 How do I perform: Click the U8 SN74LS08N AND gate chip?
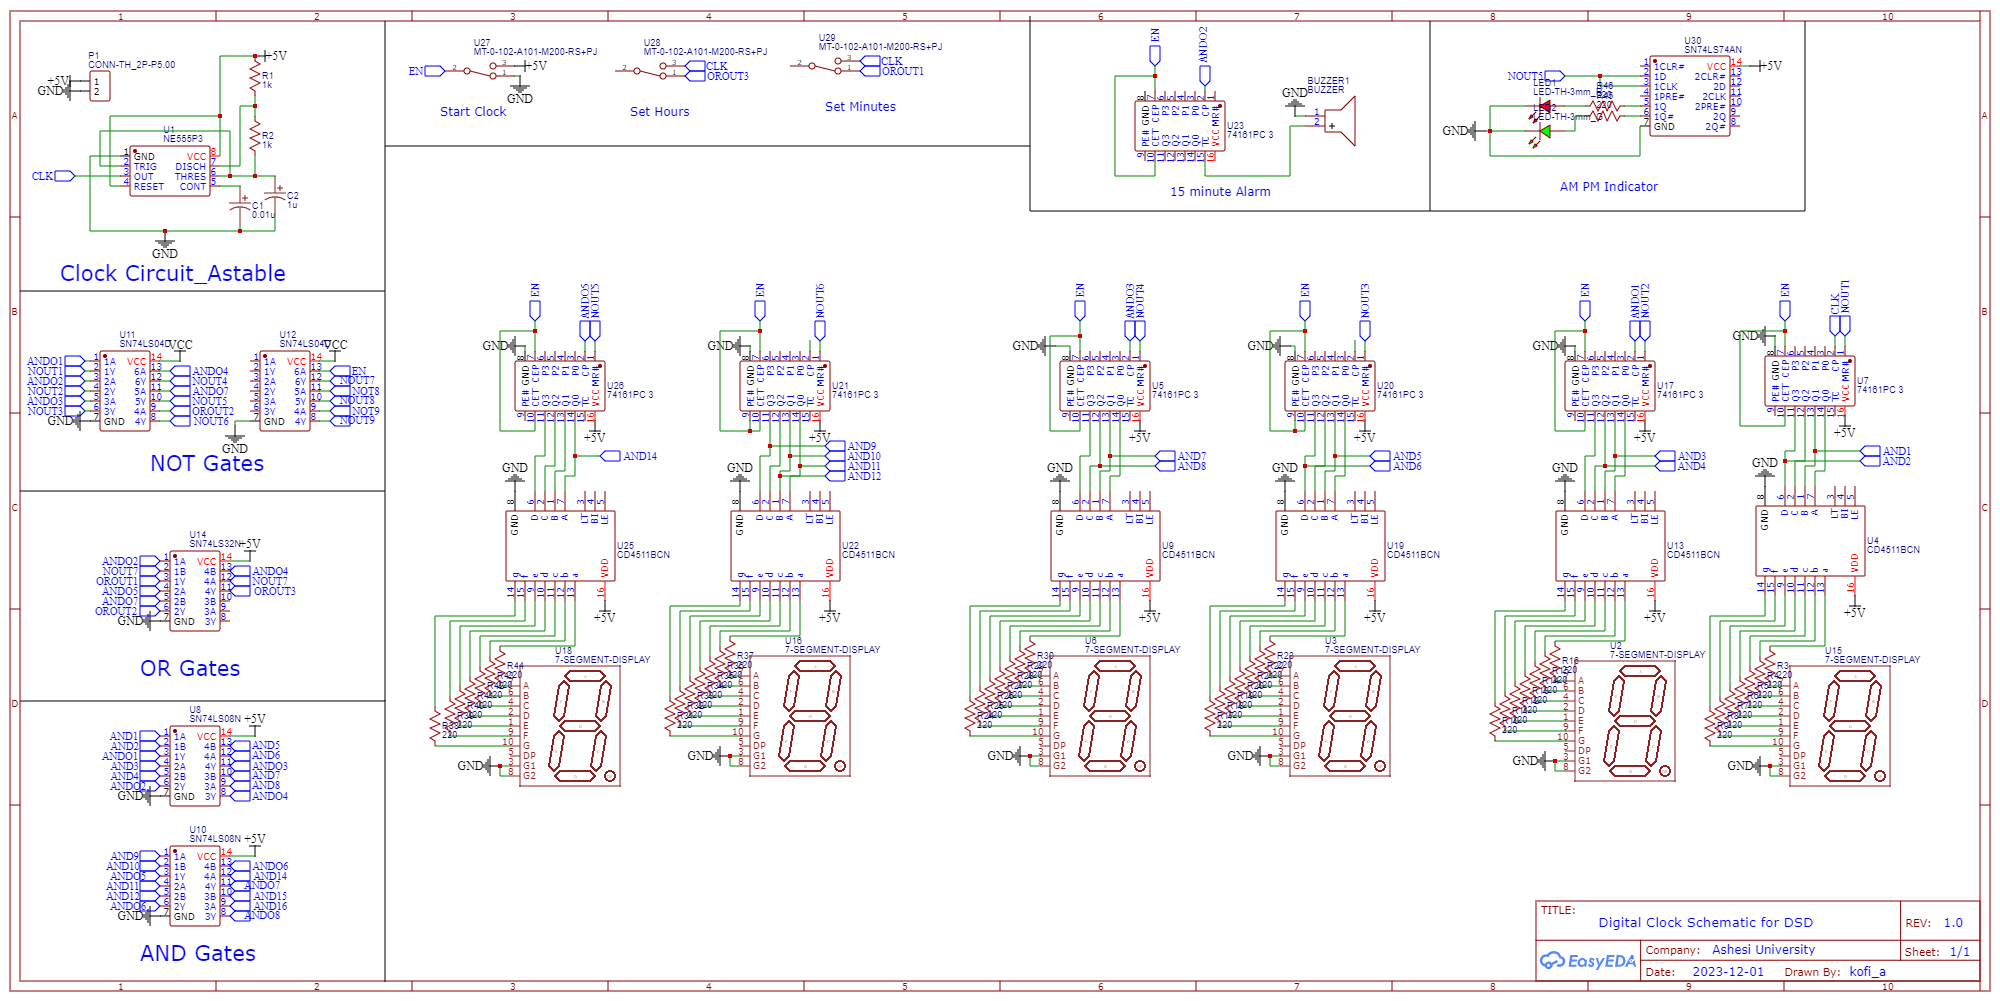point(195,766)
